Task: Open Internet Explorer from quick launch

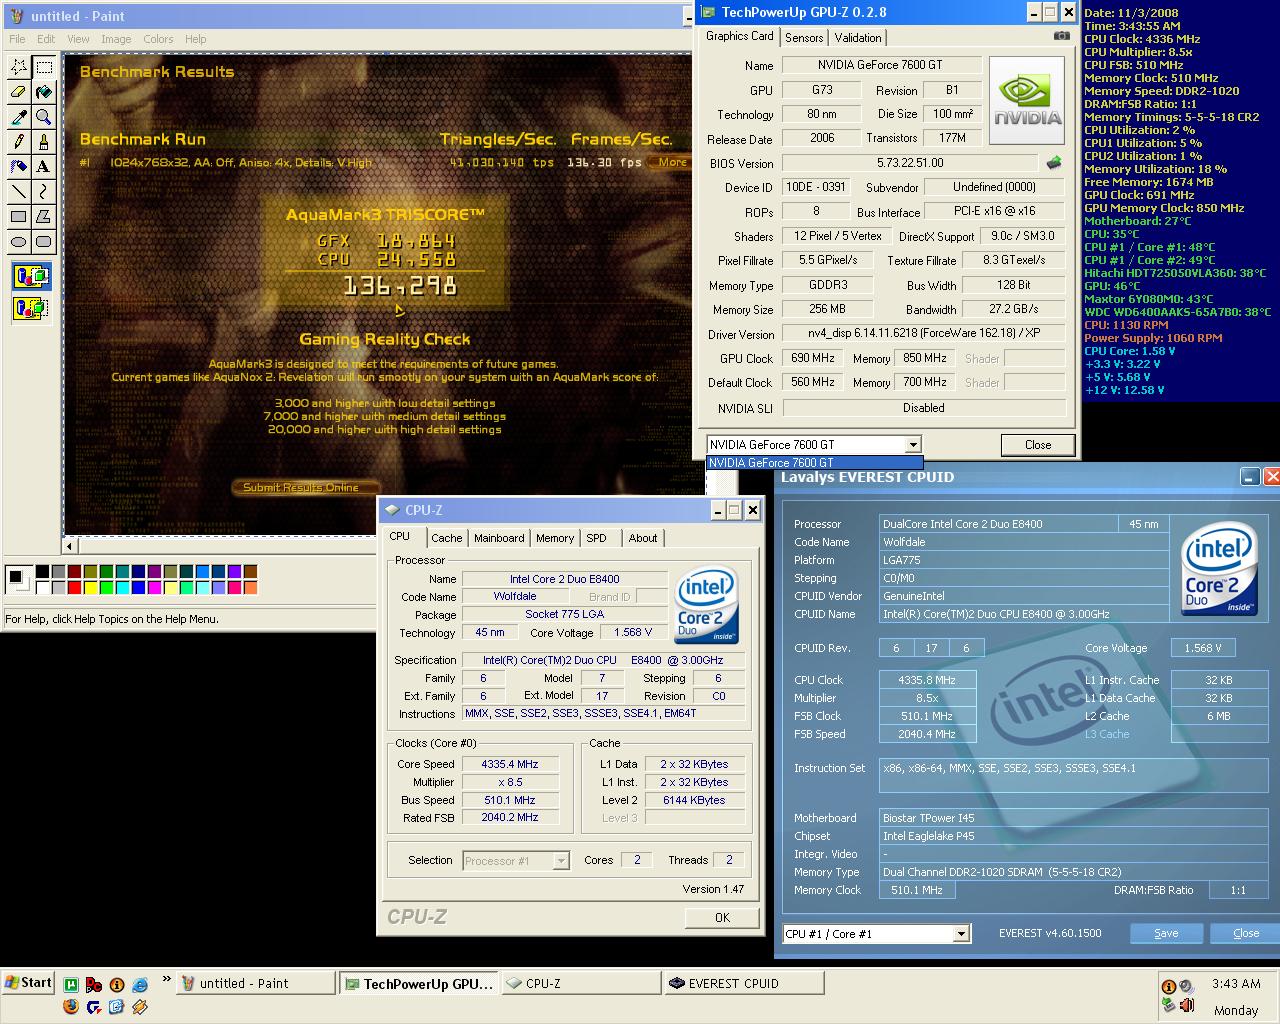Action: pos(140,984)
